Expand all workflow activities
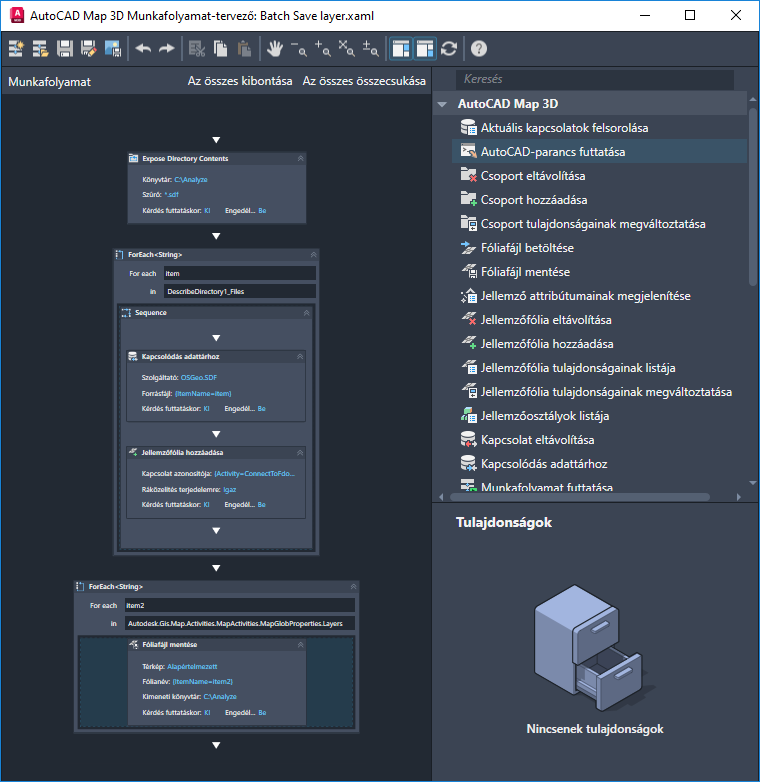 pyautogui.click(x=240, y=81)
